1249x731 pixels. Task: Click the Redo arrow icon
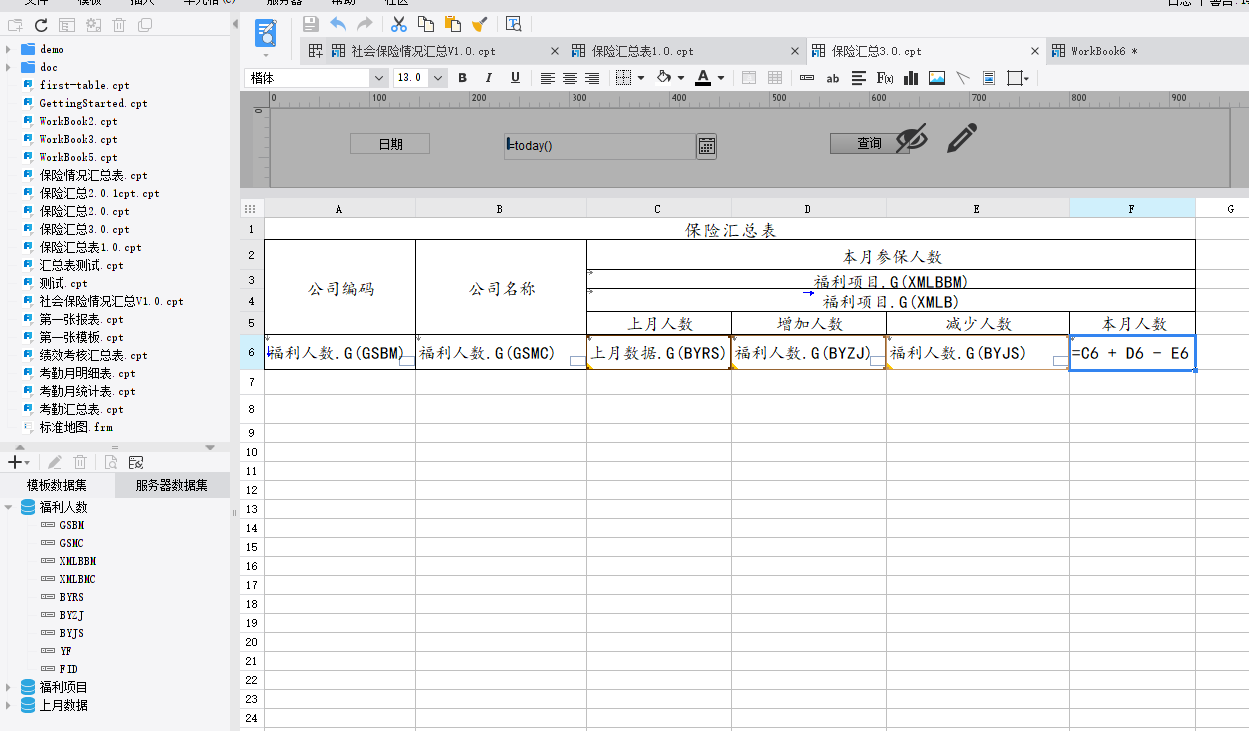tap(365, 23)
